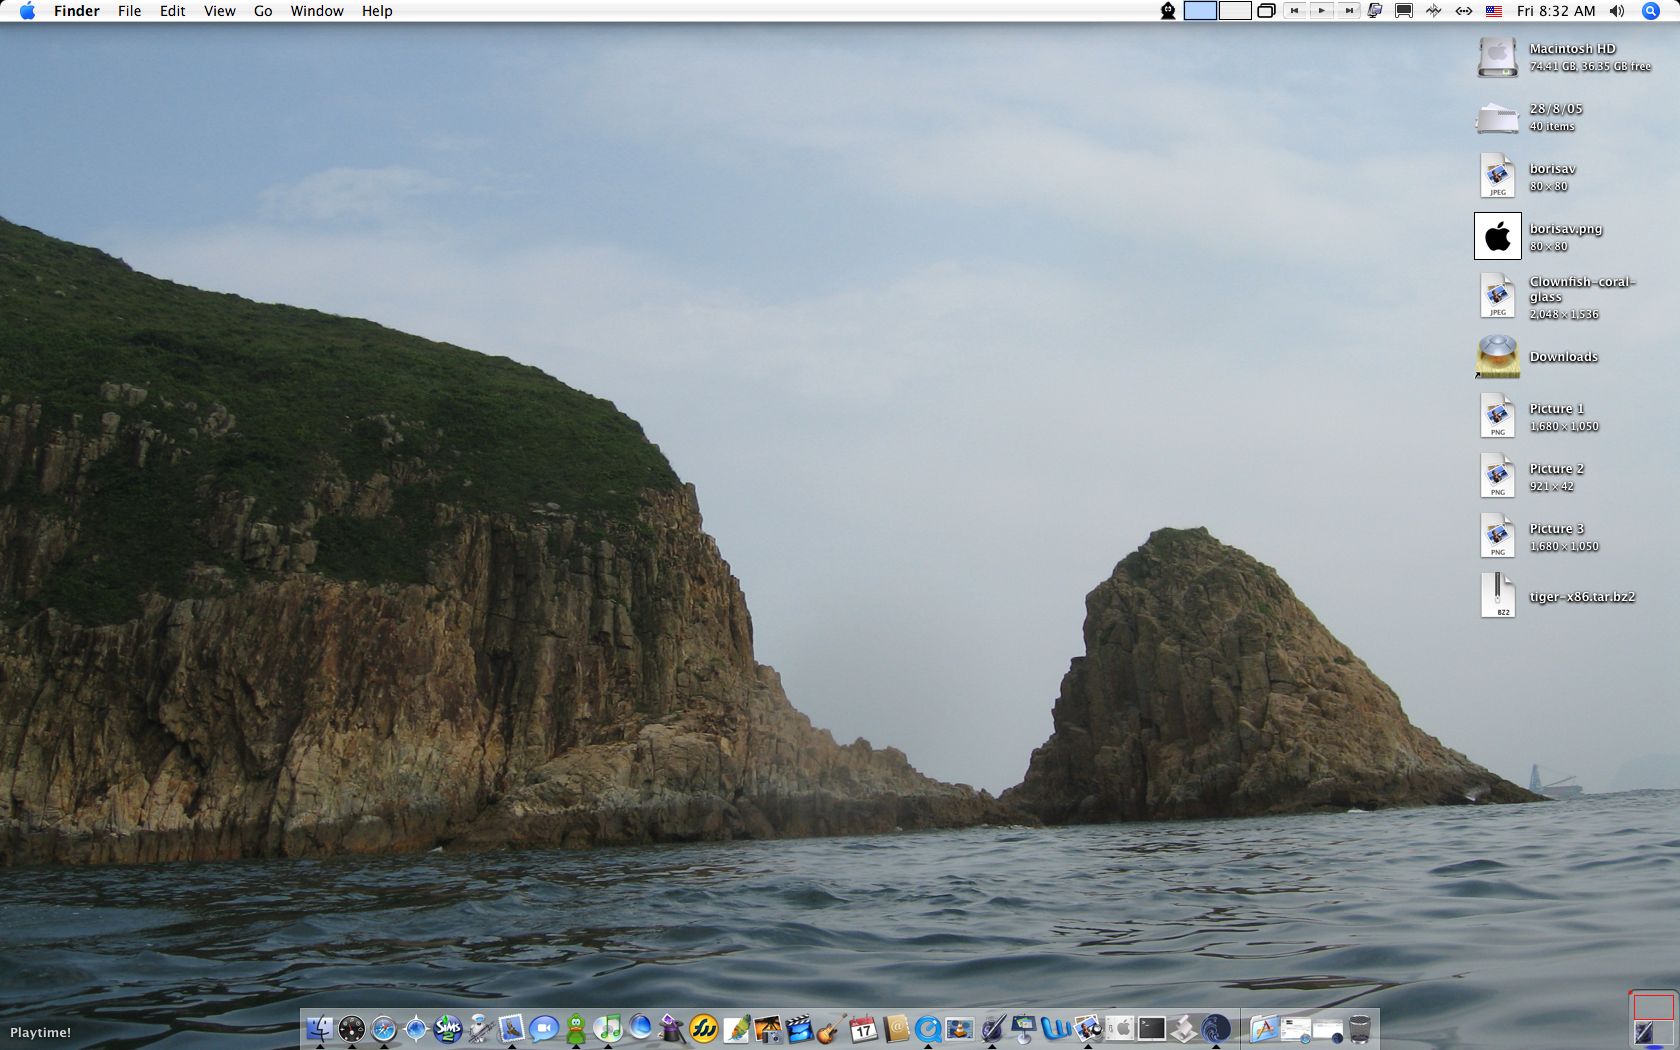Screen dimensions: 1680x1050
Task: Click the play button in menu bar
Action: [1321, 11]
